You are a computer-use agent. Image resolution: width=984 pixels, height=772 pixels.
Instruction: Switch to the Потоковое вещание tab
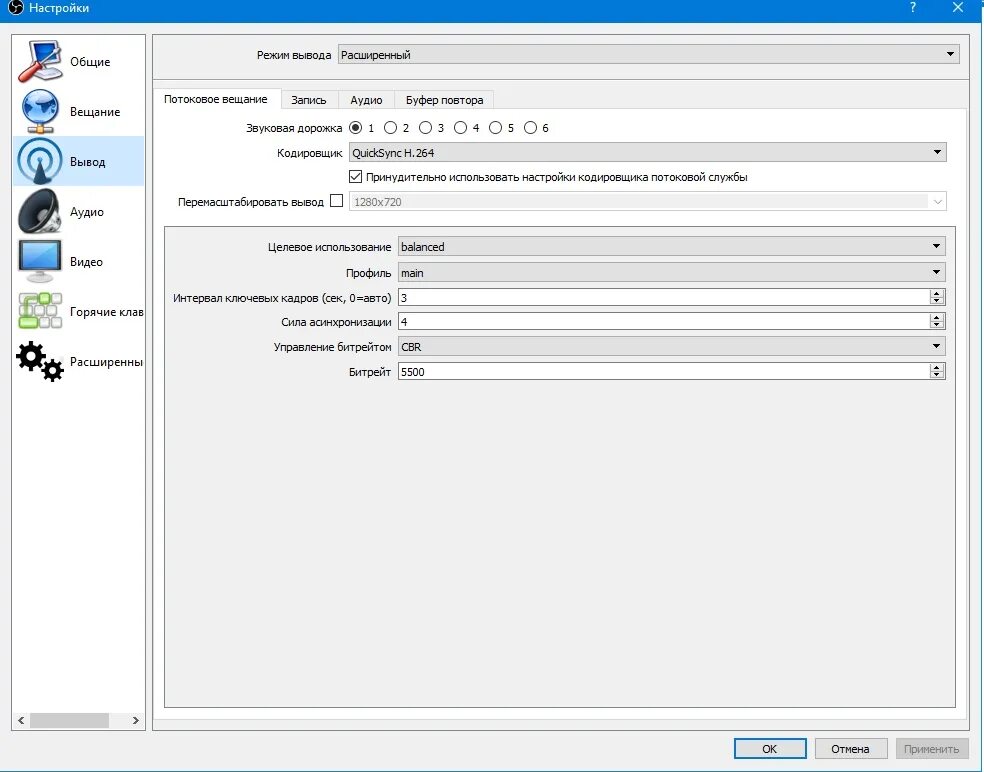pyautogui.click(x=216, y=99)
